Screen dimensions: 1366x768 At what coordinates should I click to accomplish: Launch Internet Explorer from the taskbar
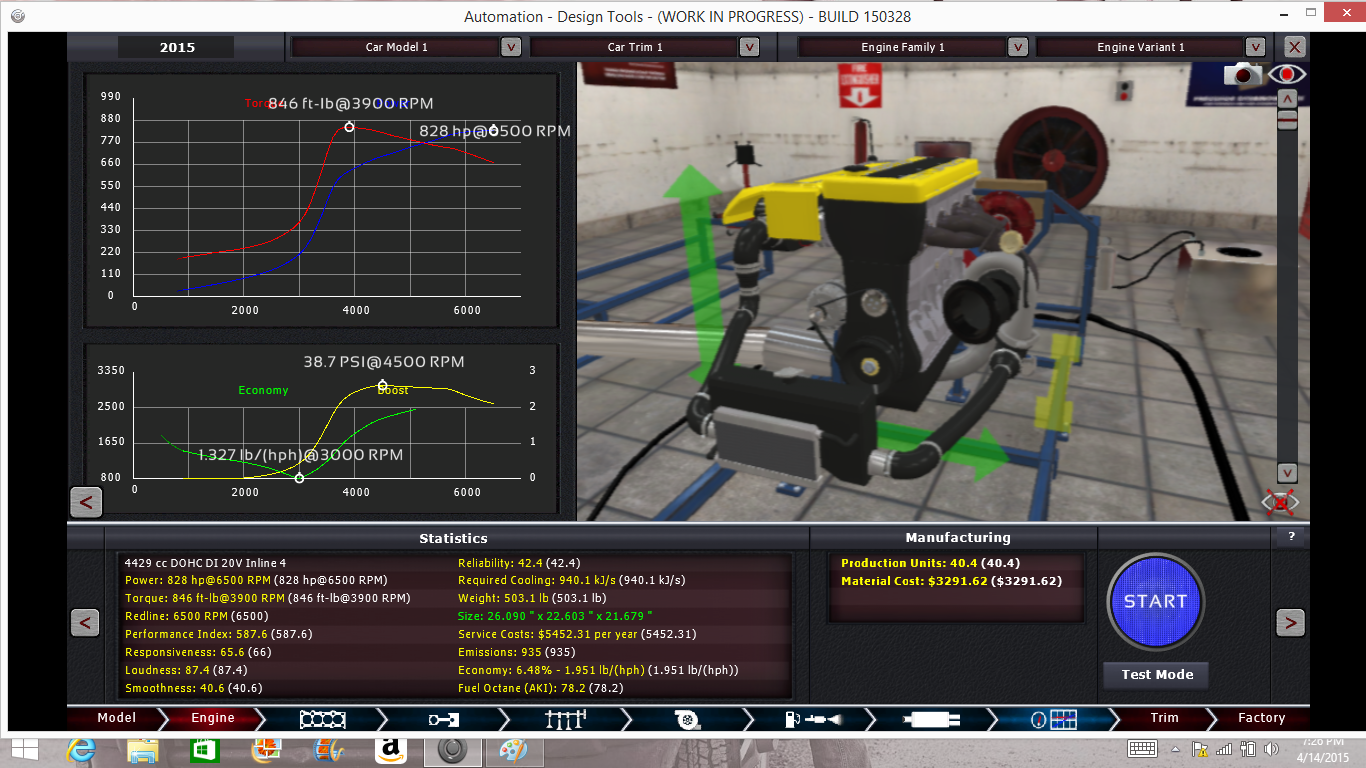(82, 749)
